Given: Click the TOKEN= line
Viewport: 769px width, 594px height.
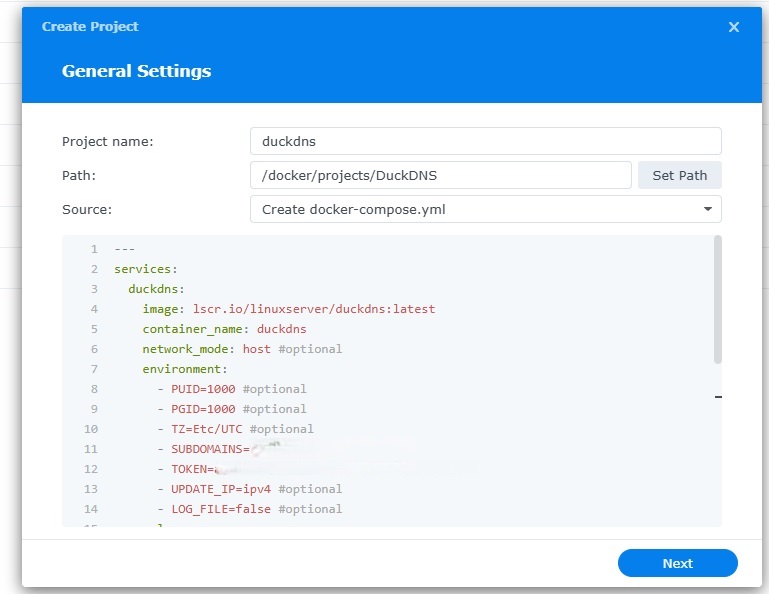Looking at the screenshot, I should (186, 469).
